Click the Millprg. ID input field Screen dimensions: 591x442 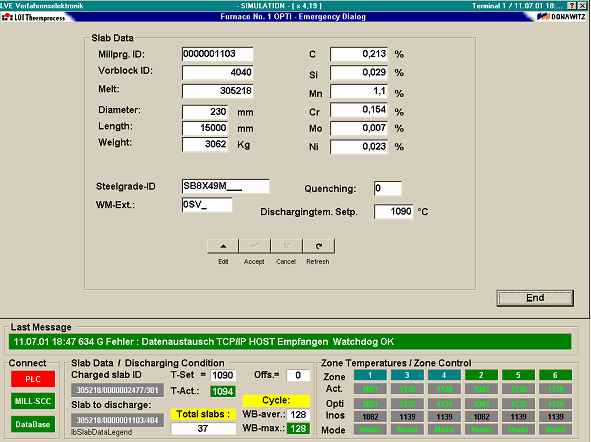tap(217, 54)
